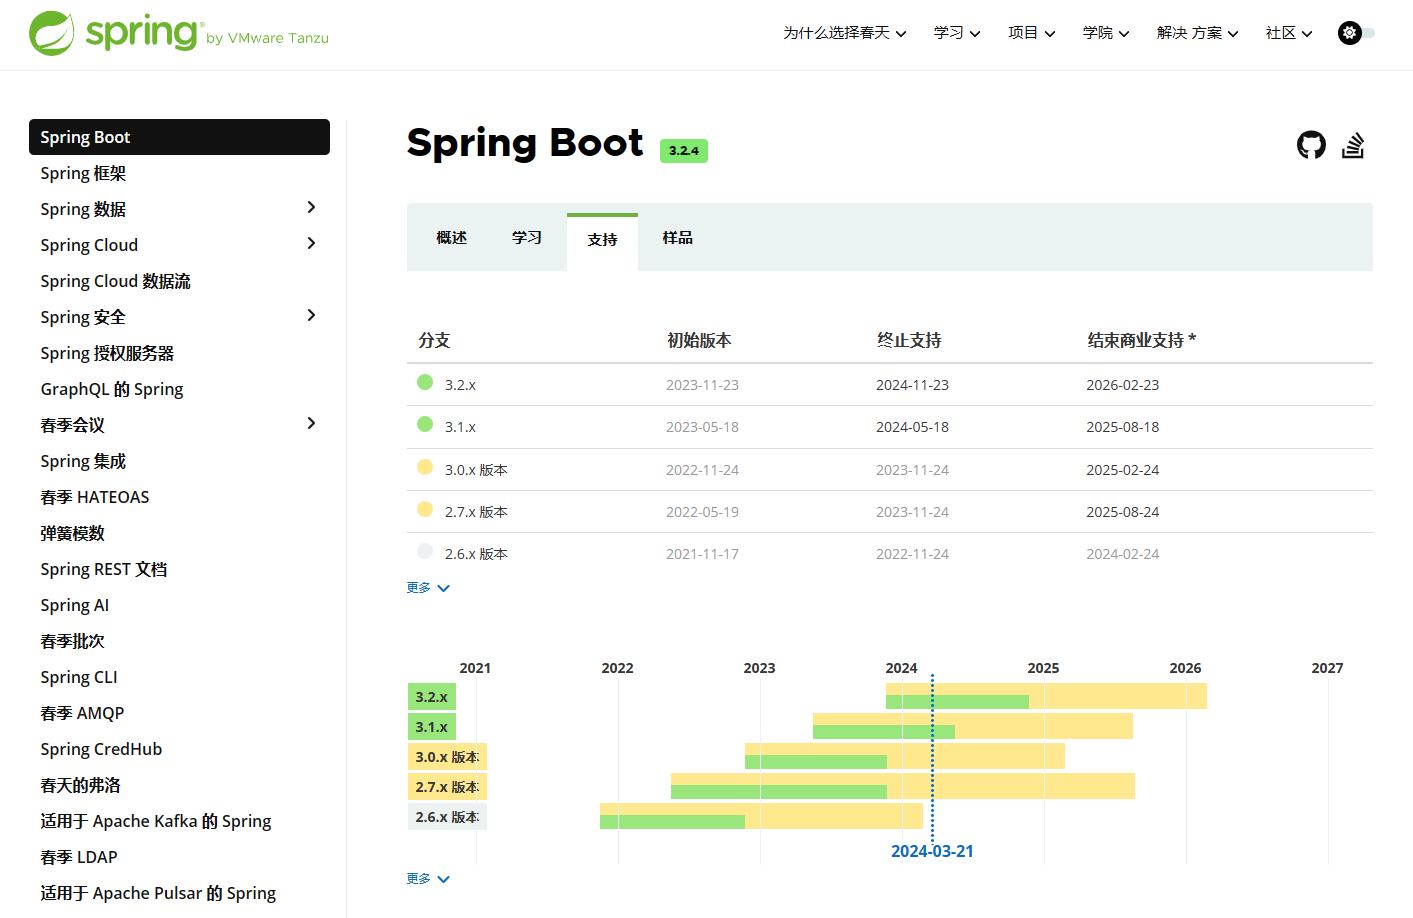
Task: Open GraphQL 的 Spring sidebar link
Action: [112, 389]
